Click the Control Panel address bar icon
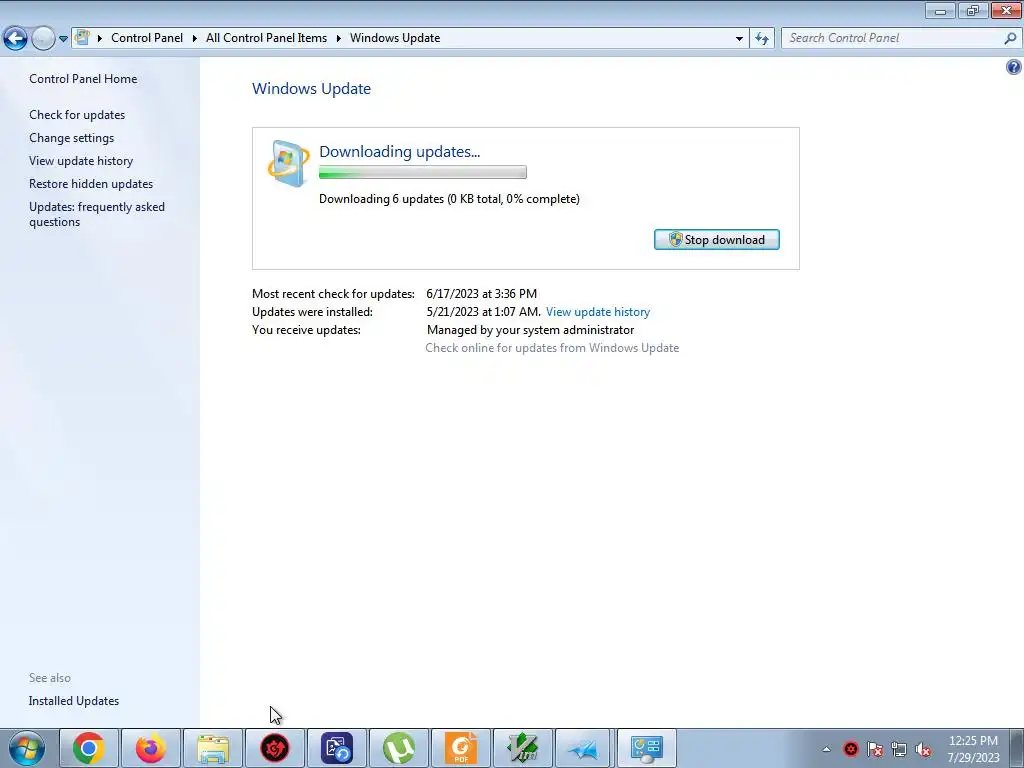Viewport: 1024px width, 768px height. point(82,37)
